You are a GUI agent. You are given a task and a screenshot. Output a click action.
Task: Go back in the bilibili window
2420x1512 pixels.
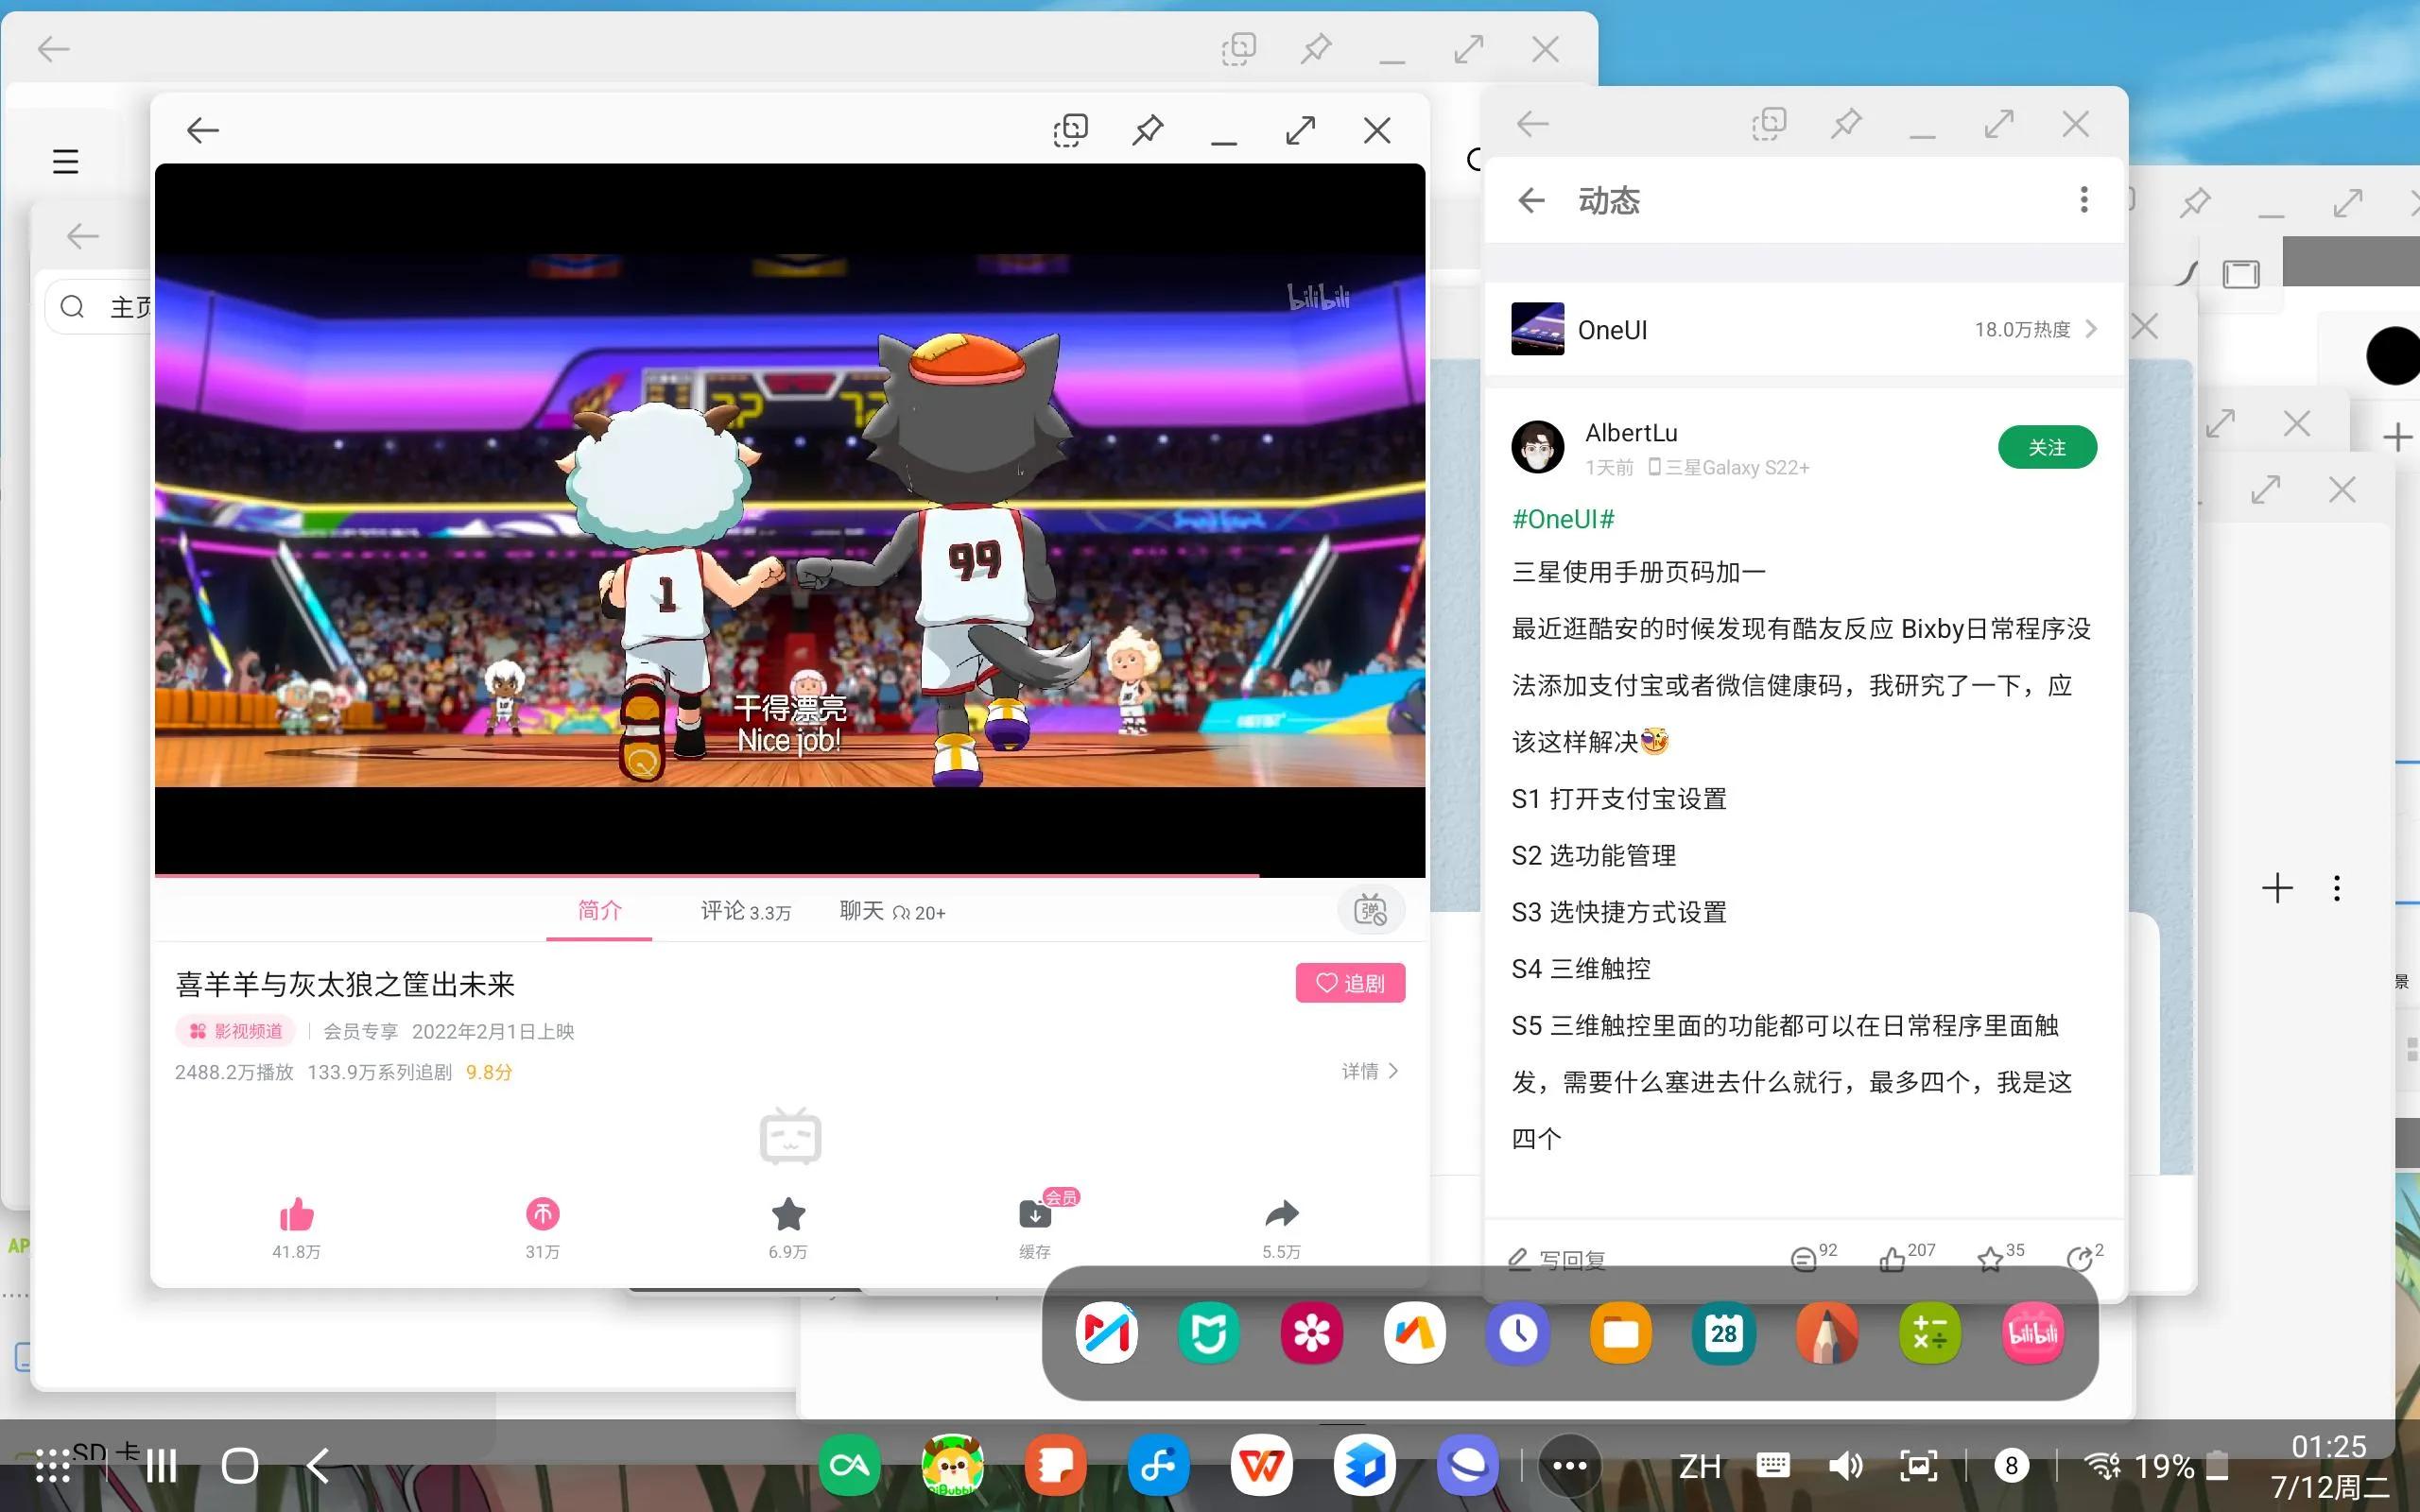click(x=202, y=130)
